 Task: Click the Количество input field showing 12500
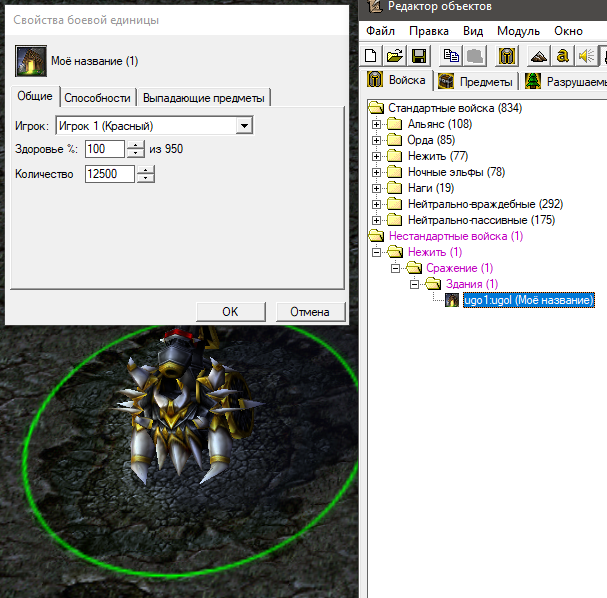110,174
